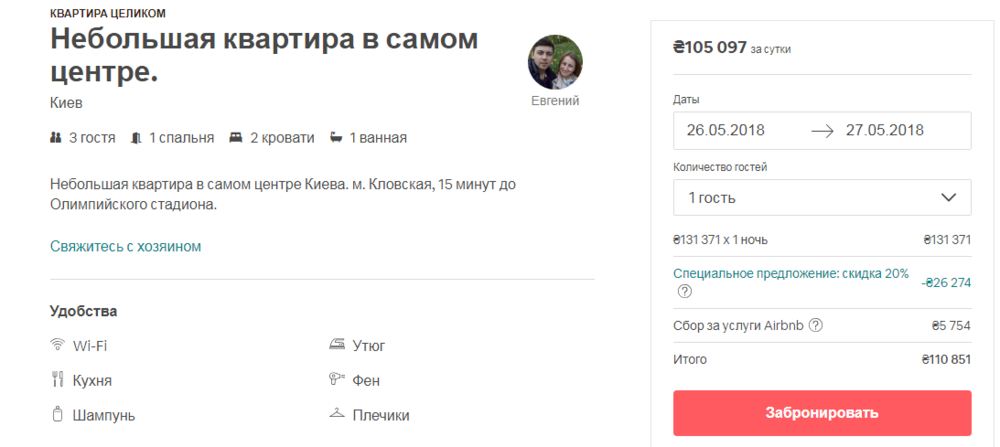The height and width of the screenshot is (447, 1000).
Task: Click the chevron arrow in guests selector
Action: (x=949, y=198)
